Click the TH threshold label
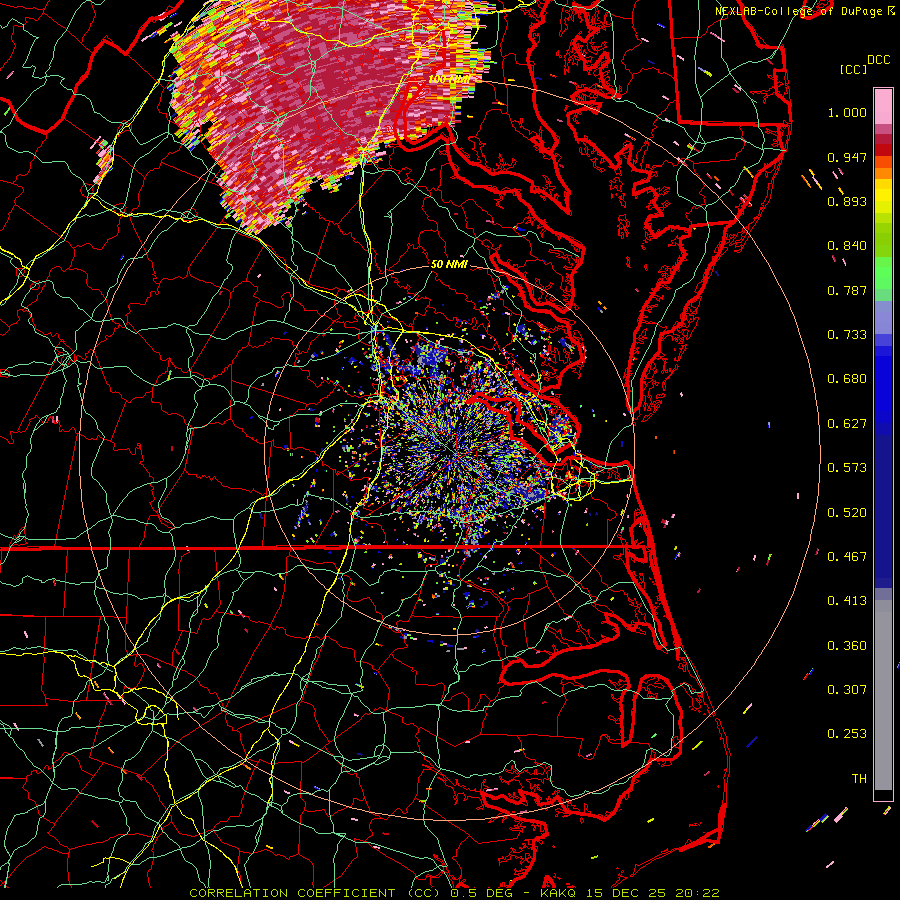 point(859,779)
